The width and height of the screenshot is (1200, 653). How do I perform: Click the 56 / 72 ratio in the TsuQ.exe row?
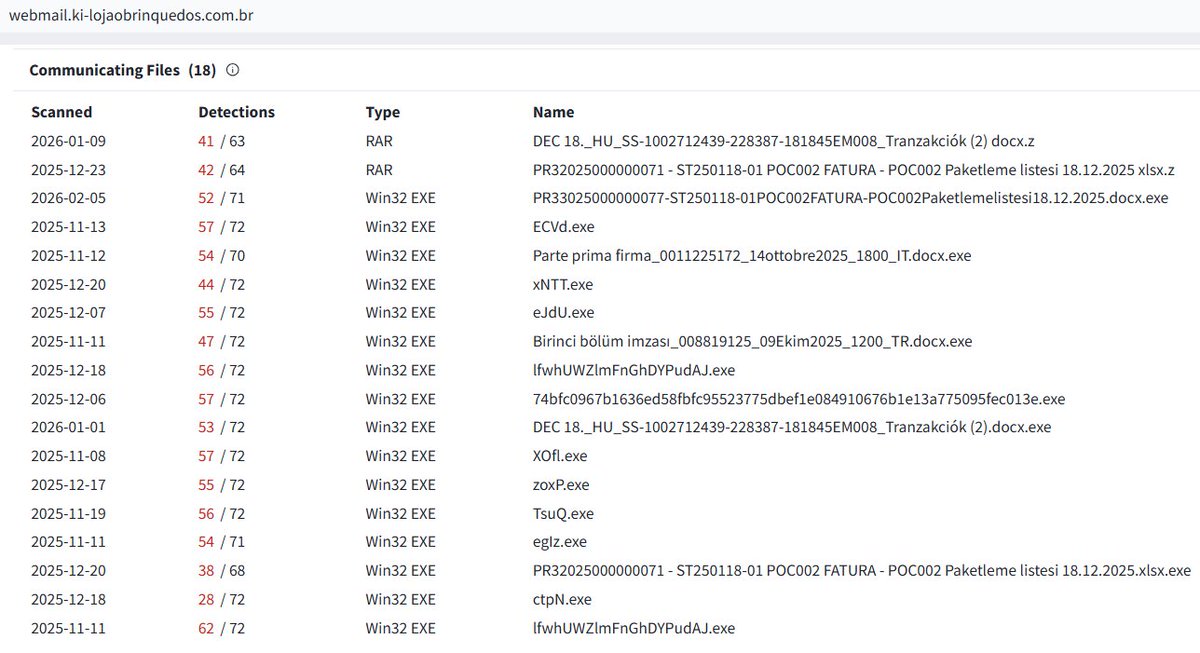pos(221,514)
